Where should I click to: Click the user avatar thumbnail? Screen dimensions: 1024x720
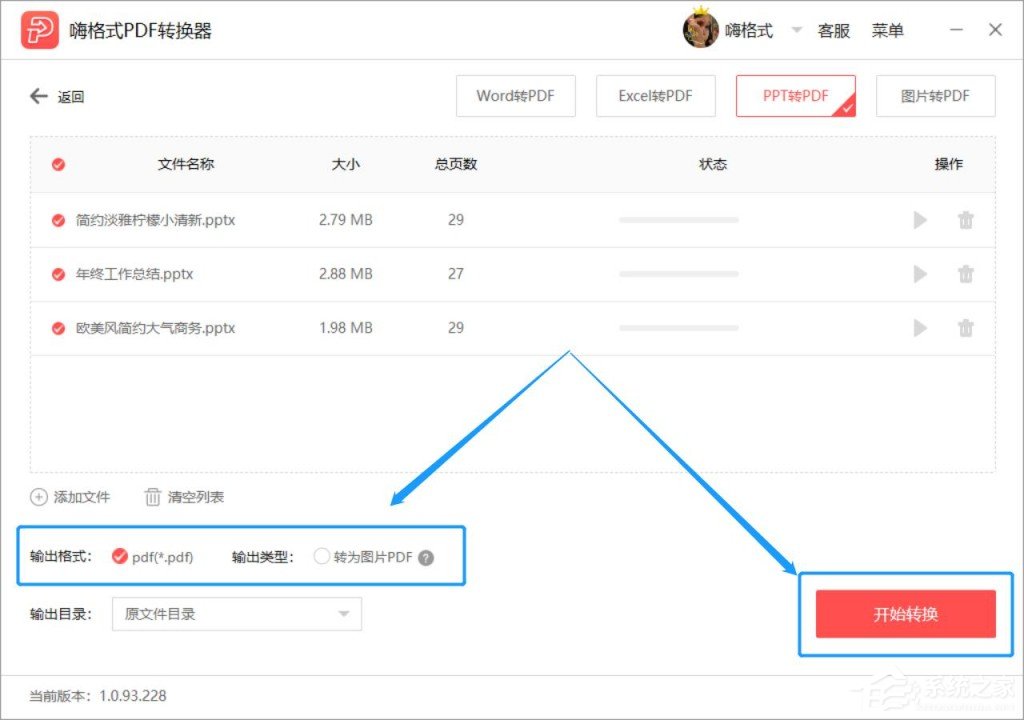pyautogui.click(x=700, y=30)
